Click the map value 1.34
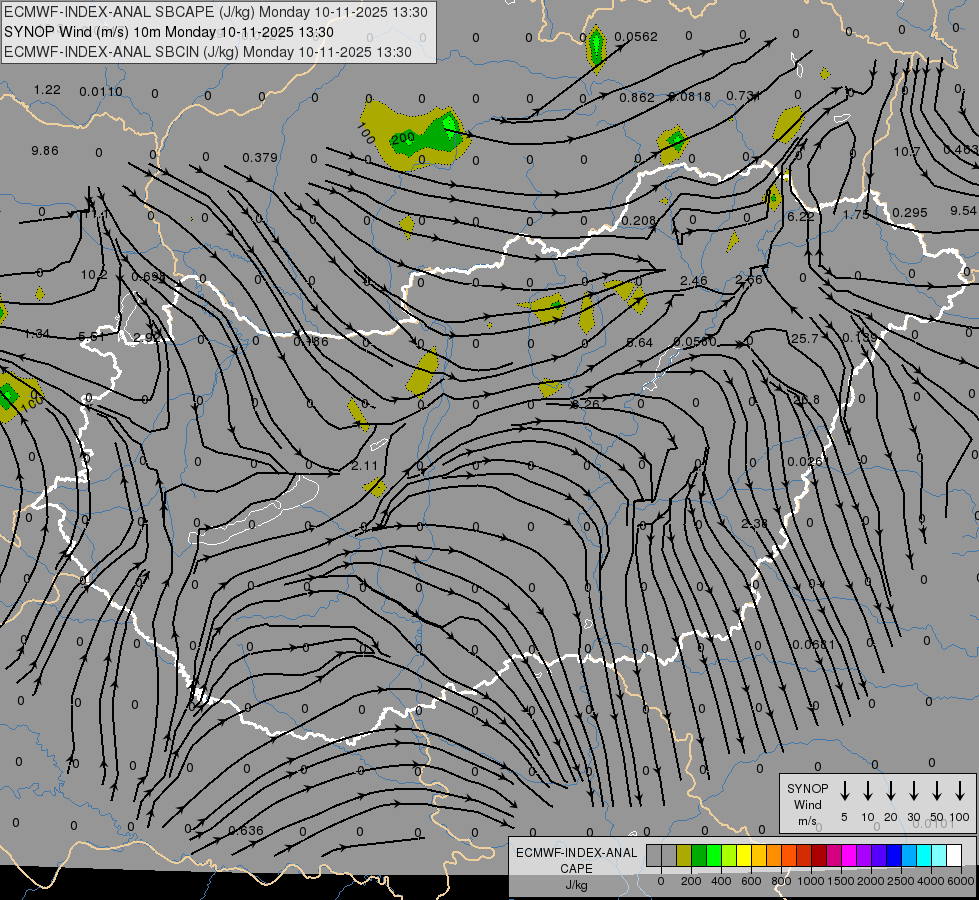 tap(37, 334)
